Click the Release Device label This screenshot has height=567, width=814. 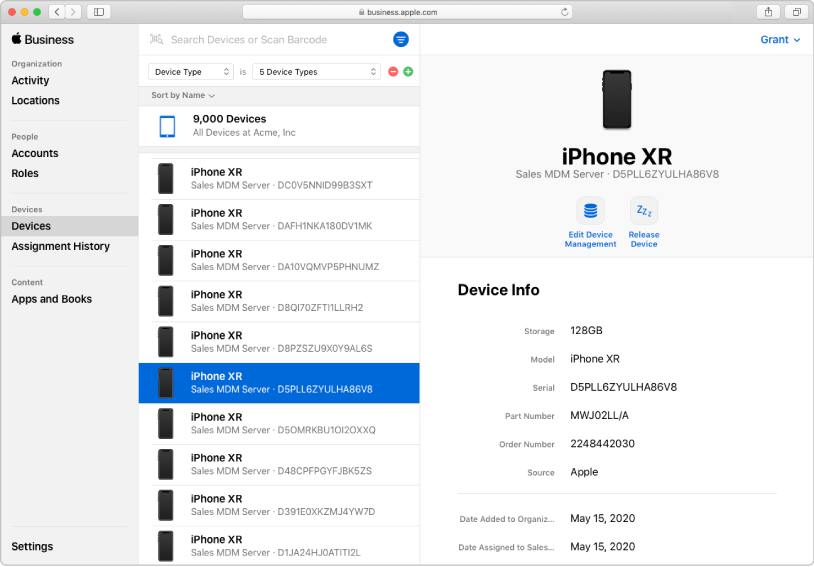pos(644,239)
